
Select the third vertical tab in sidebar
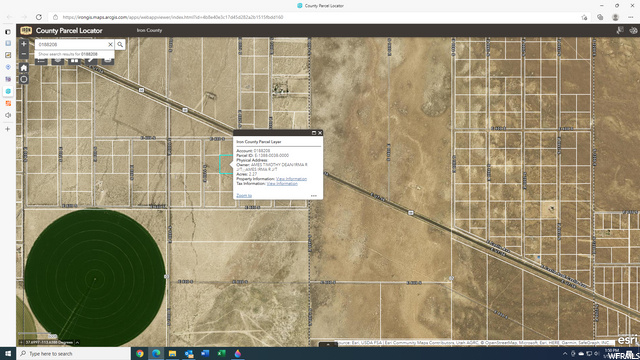8,55
